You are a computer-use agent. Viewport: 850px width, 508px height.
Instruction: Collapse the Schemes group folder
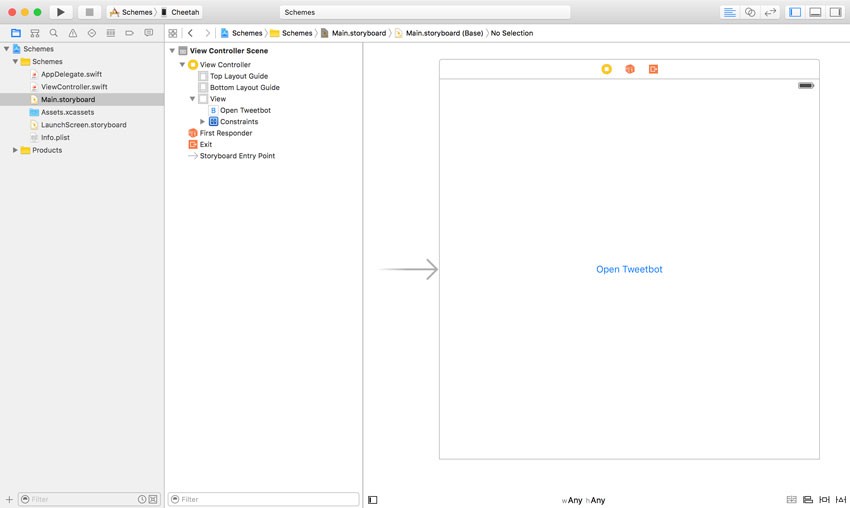[x=15, y=61]
